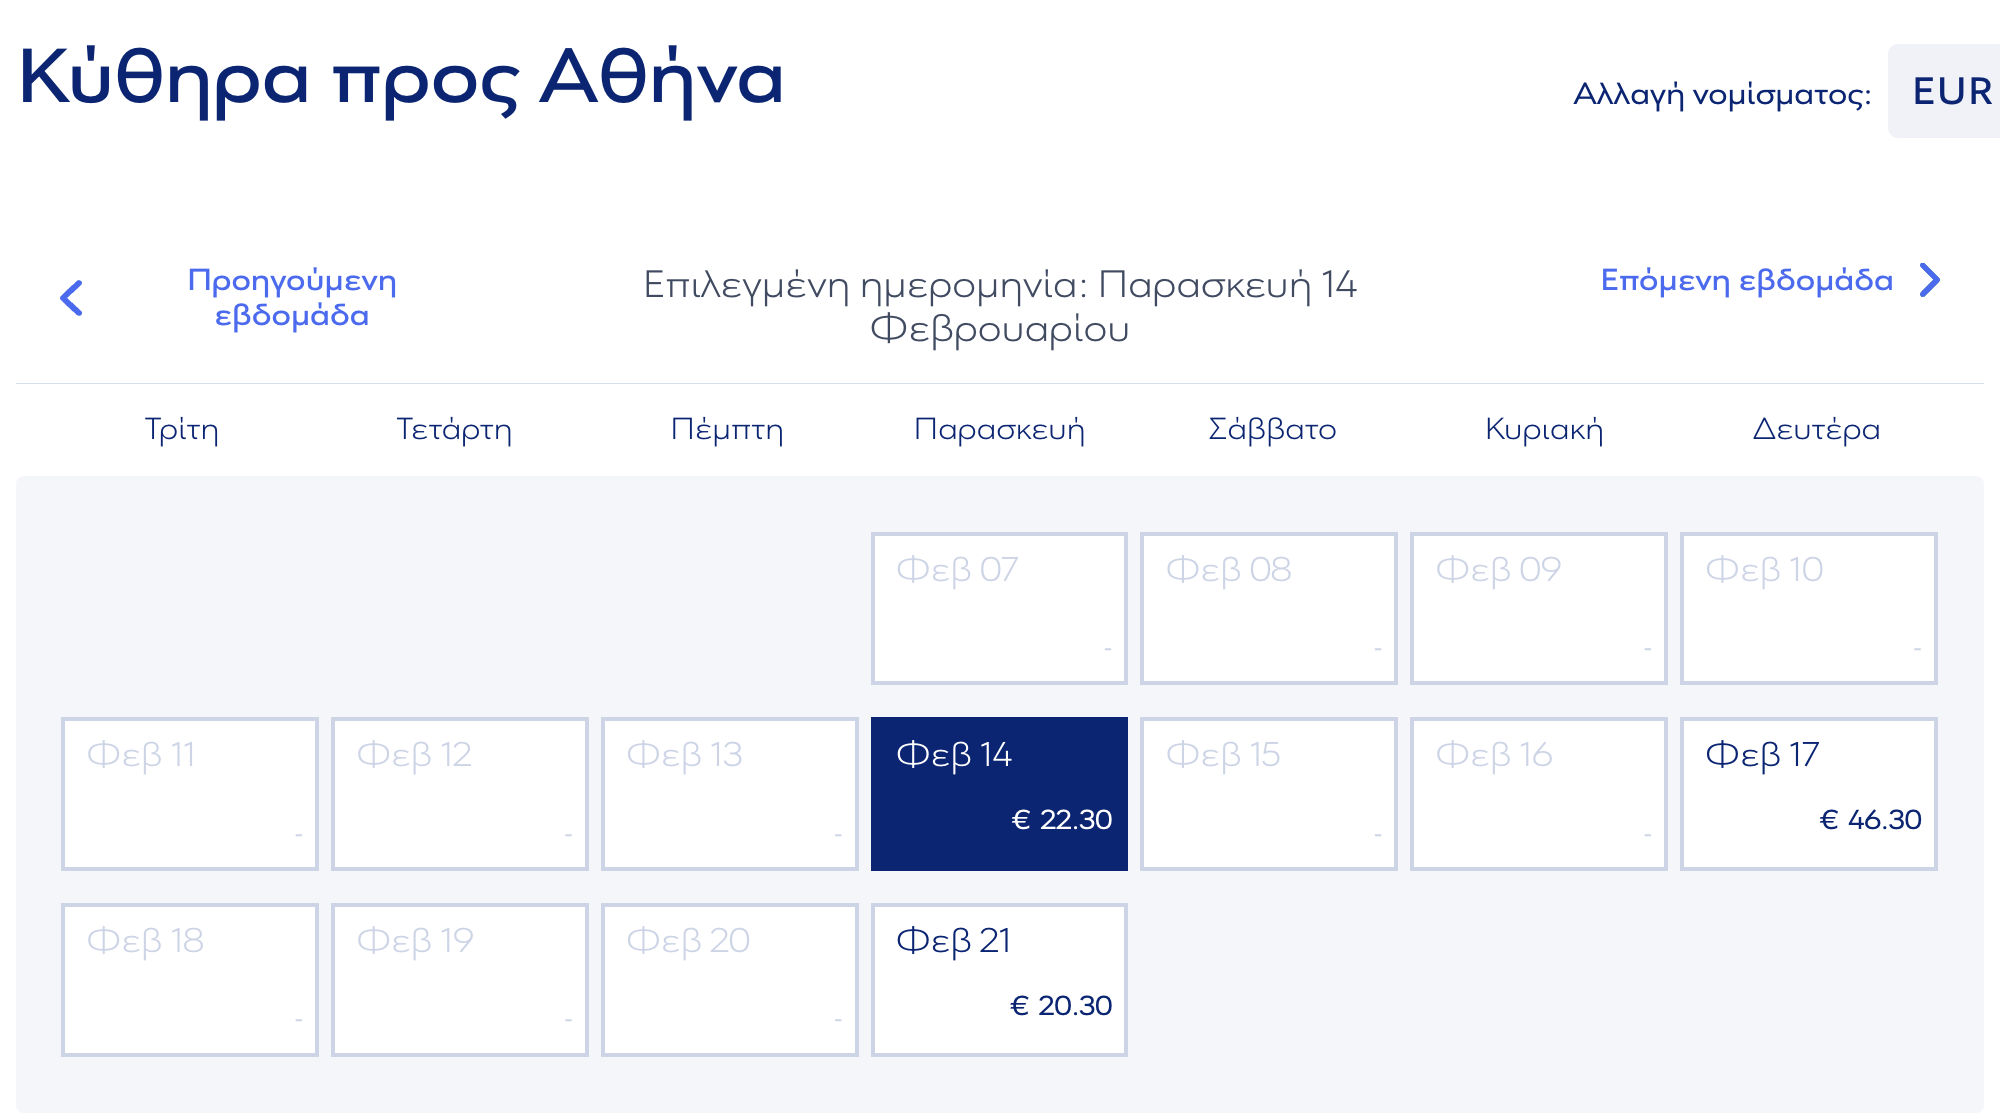Click the Φεβ 08 date cell
The height and width of the screenshot is (1120, 2000).
(x=1268, y=608)
